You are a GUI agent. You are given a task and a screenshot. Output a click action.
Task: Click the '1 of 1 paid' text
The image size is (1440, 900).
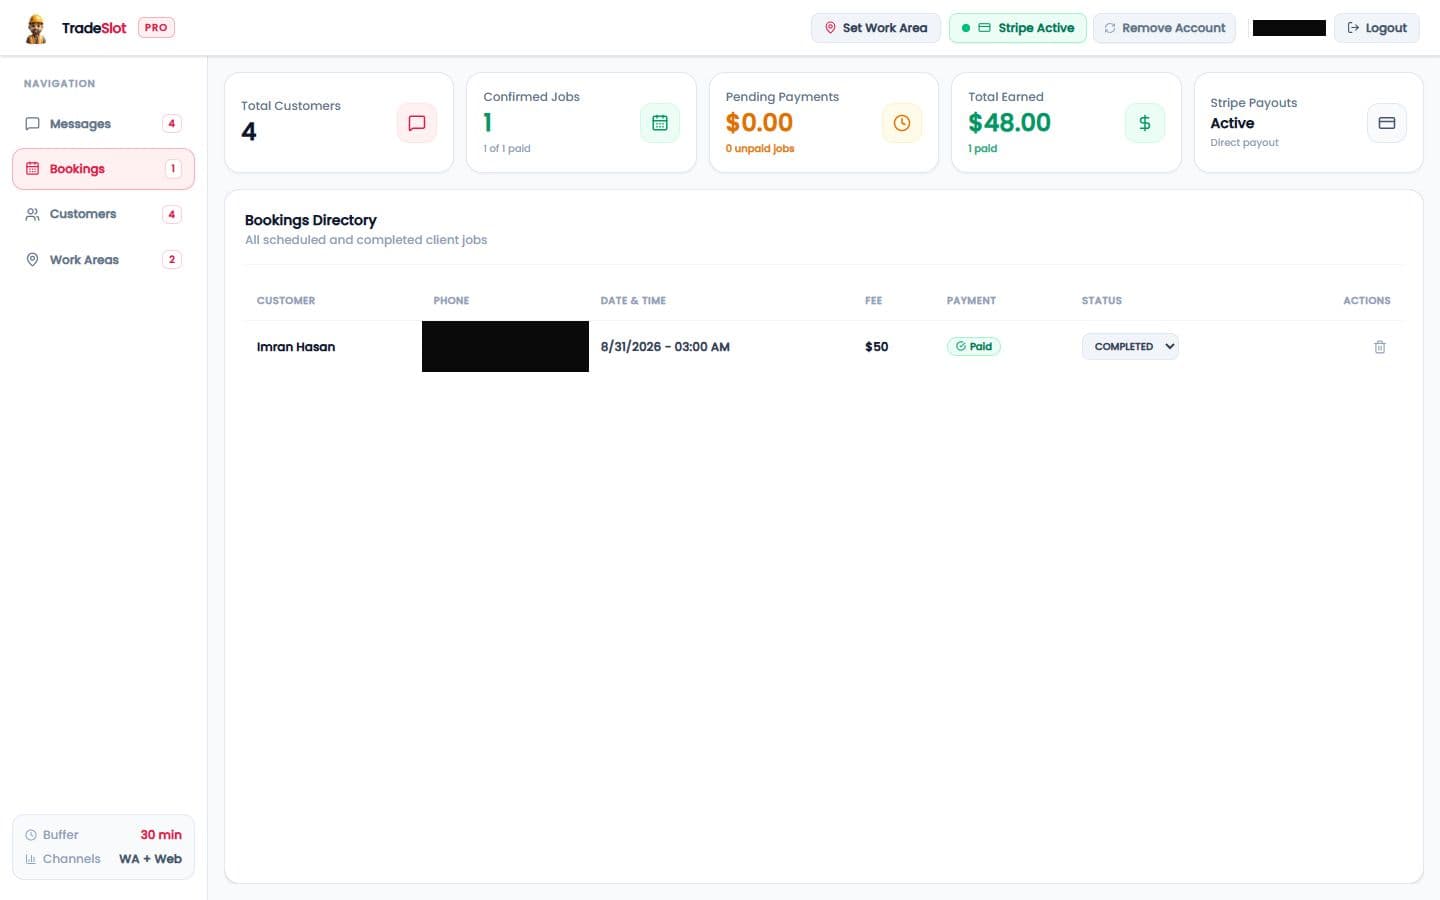[507, 149]
